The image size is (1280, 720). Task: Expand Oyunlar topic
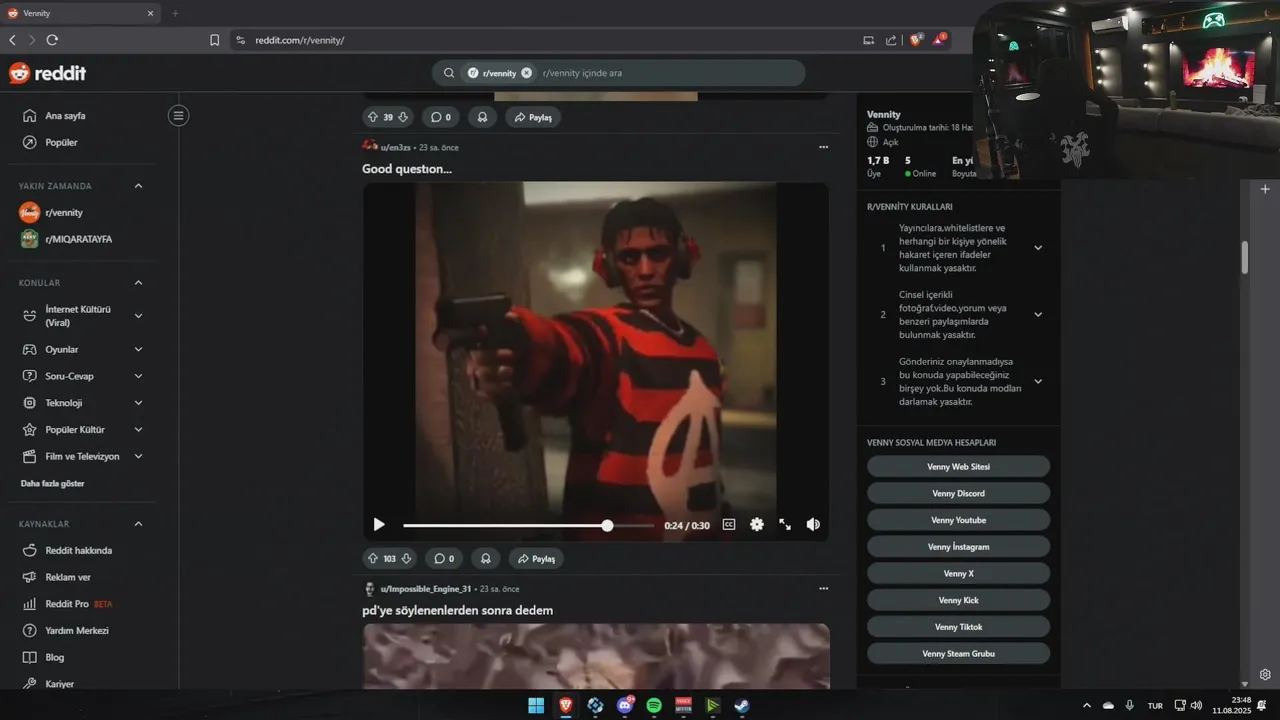138,349
